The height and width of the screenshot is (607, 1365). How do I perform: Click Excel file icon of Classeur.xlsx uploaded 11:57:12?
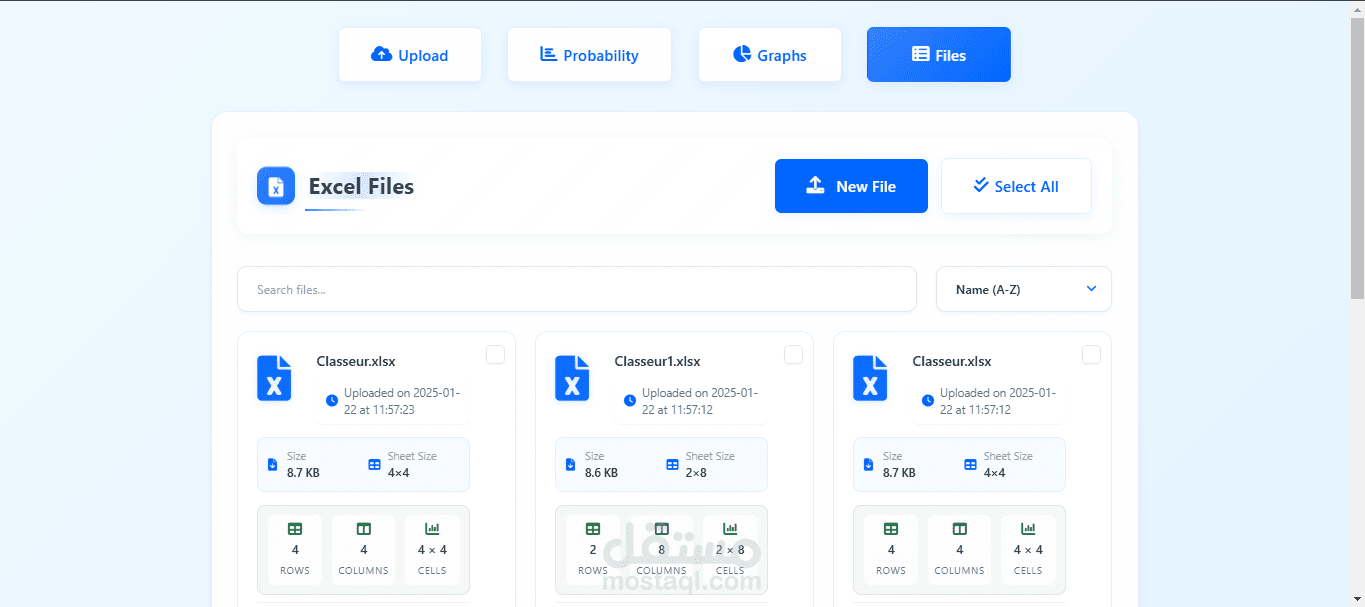pyautogui.click(x=870, y=379)
